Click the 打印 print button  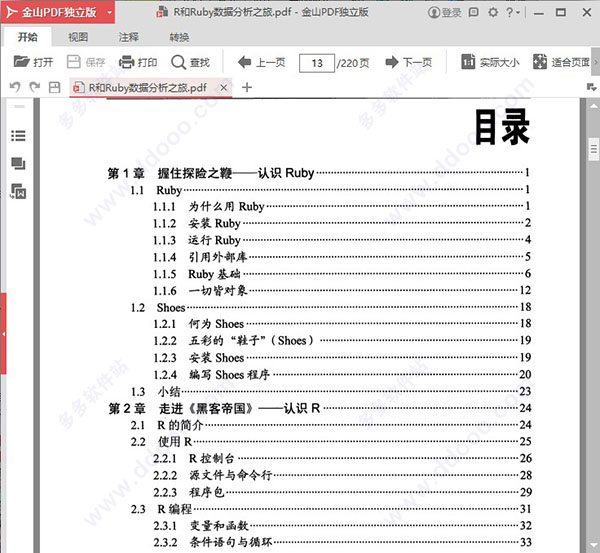coord(138,62)
